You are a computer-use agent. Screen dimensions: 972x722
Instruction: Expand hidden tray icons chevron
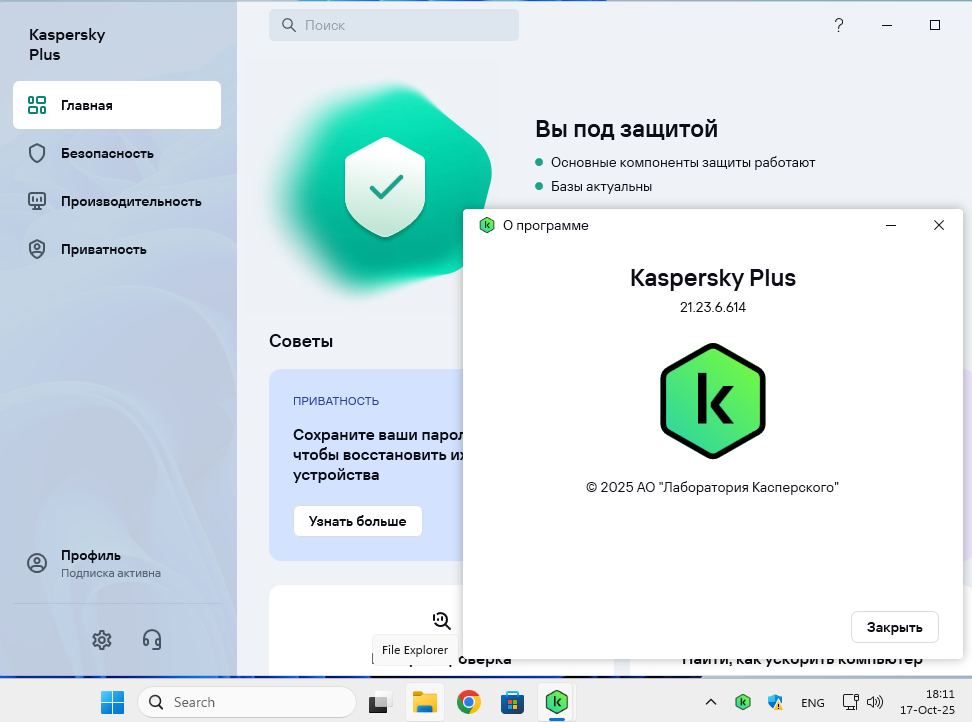point(711,702)
